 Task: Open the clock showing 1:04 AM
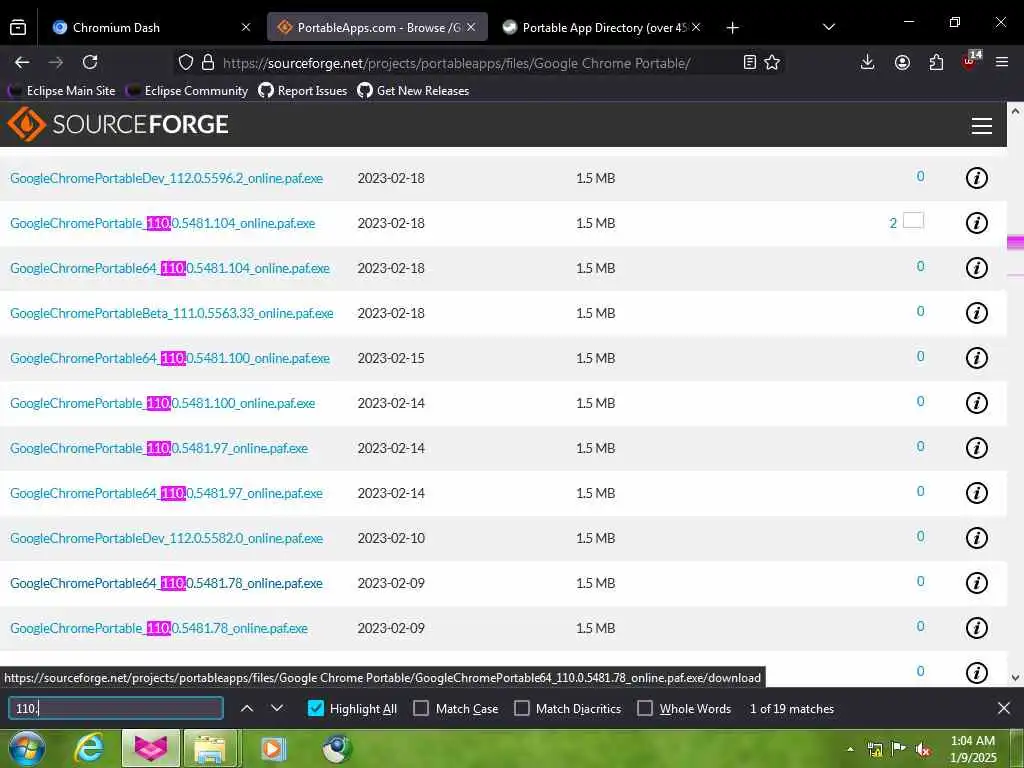[973, 749]
